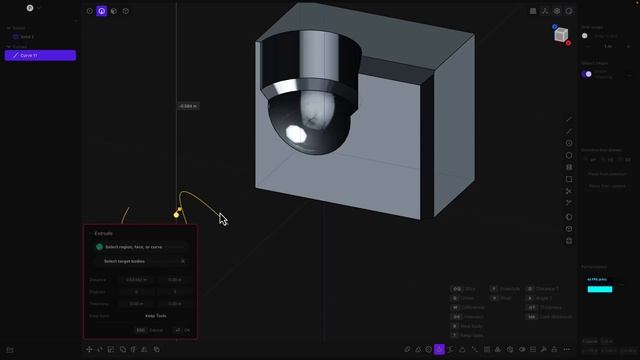Click the third selection mode icon top-left
Viewport: 640px width, 360px height.
114,11
